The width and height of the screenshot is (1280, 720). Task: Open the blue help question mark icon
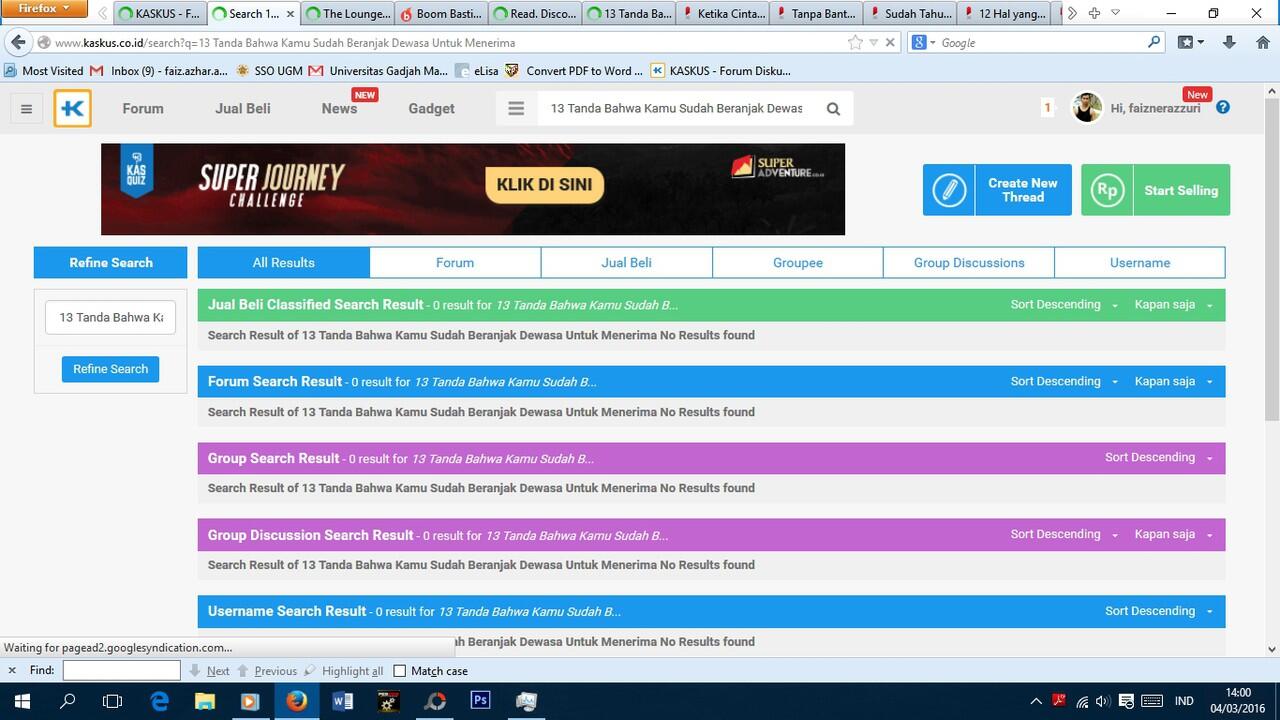pos(1222,108)
